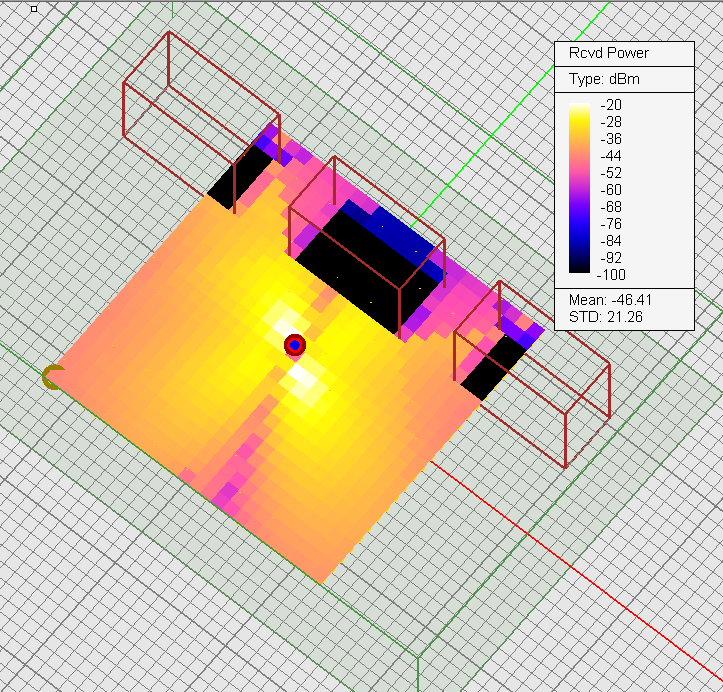Select the red and blue transmitter marker
723x692 pixels.
point(294,345)
